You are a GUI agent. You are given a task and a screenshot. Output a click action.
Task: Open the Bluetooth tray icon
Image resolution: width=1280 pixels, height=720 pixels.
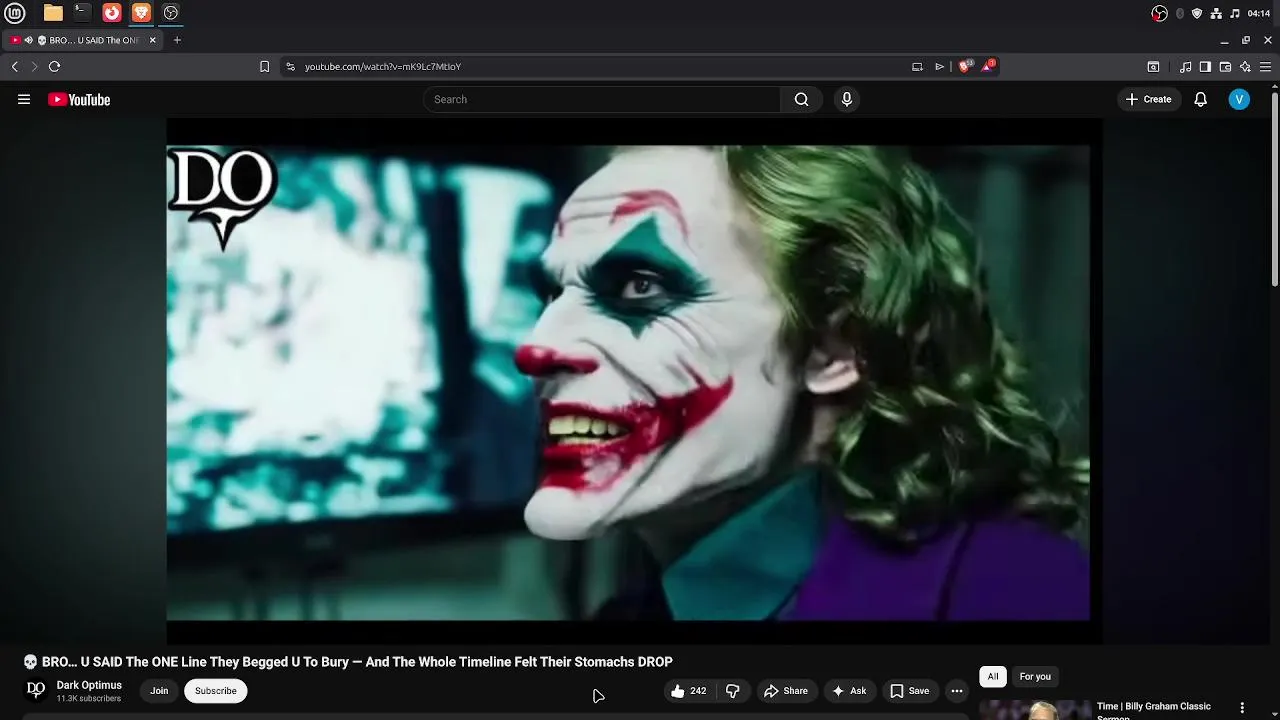click(x=1180, y=13)
